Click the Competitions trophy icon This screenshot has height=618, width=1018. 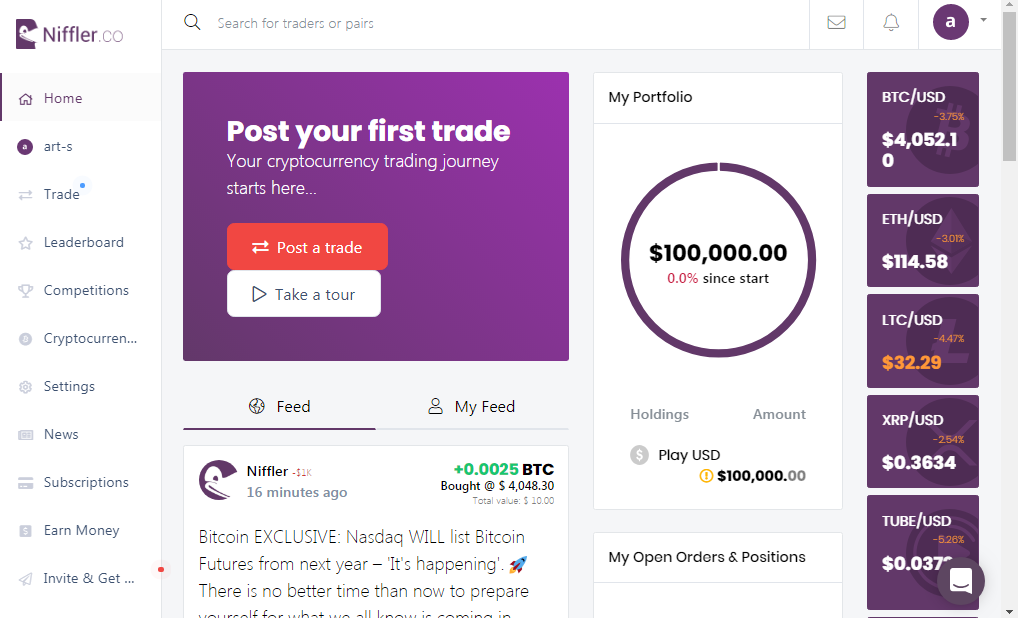coord(25,291)
